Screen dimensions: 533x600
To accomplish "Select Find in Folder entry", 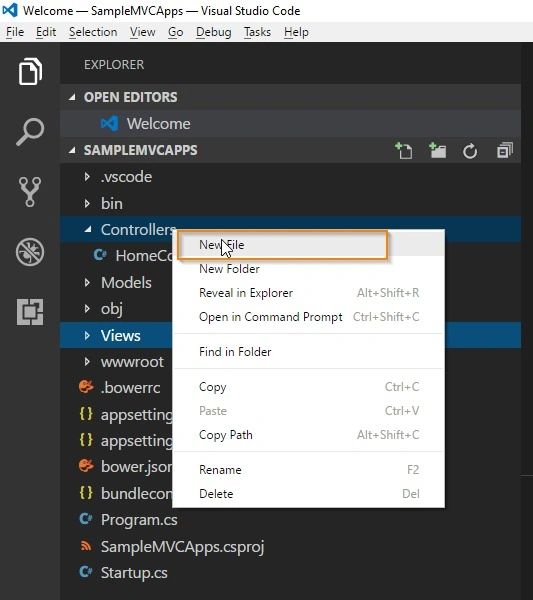I will click(309, 352).
